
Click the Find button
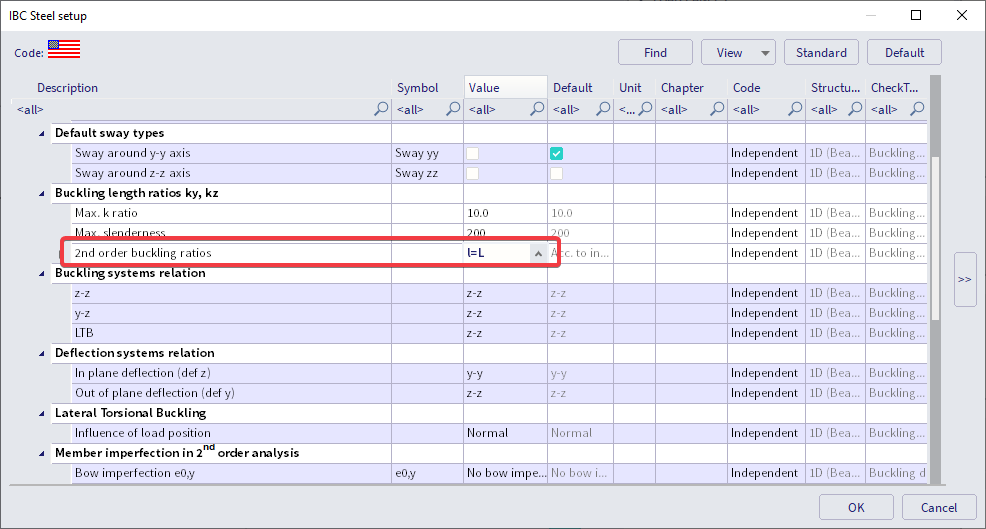click(655, 52)
